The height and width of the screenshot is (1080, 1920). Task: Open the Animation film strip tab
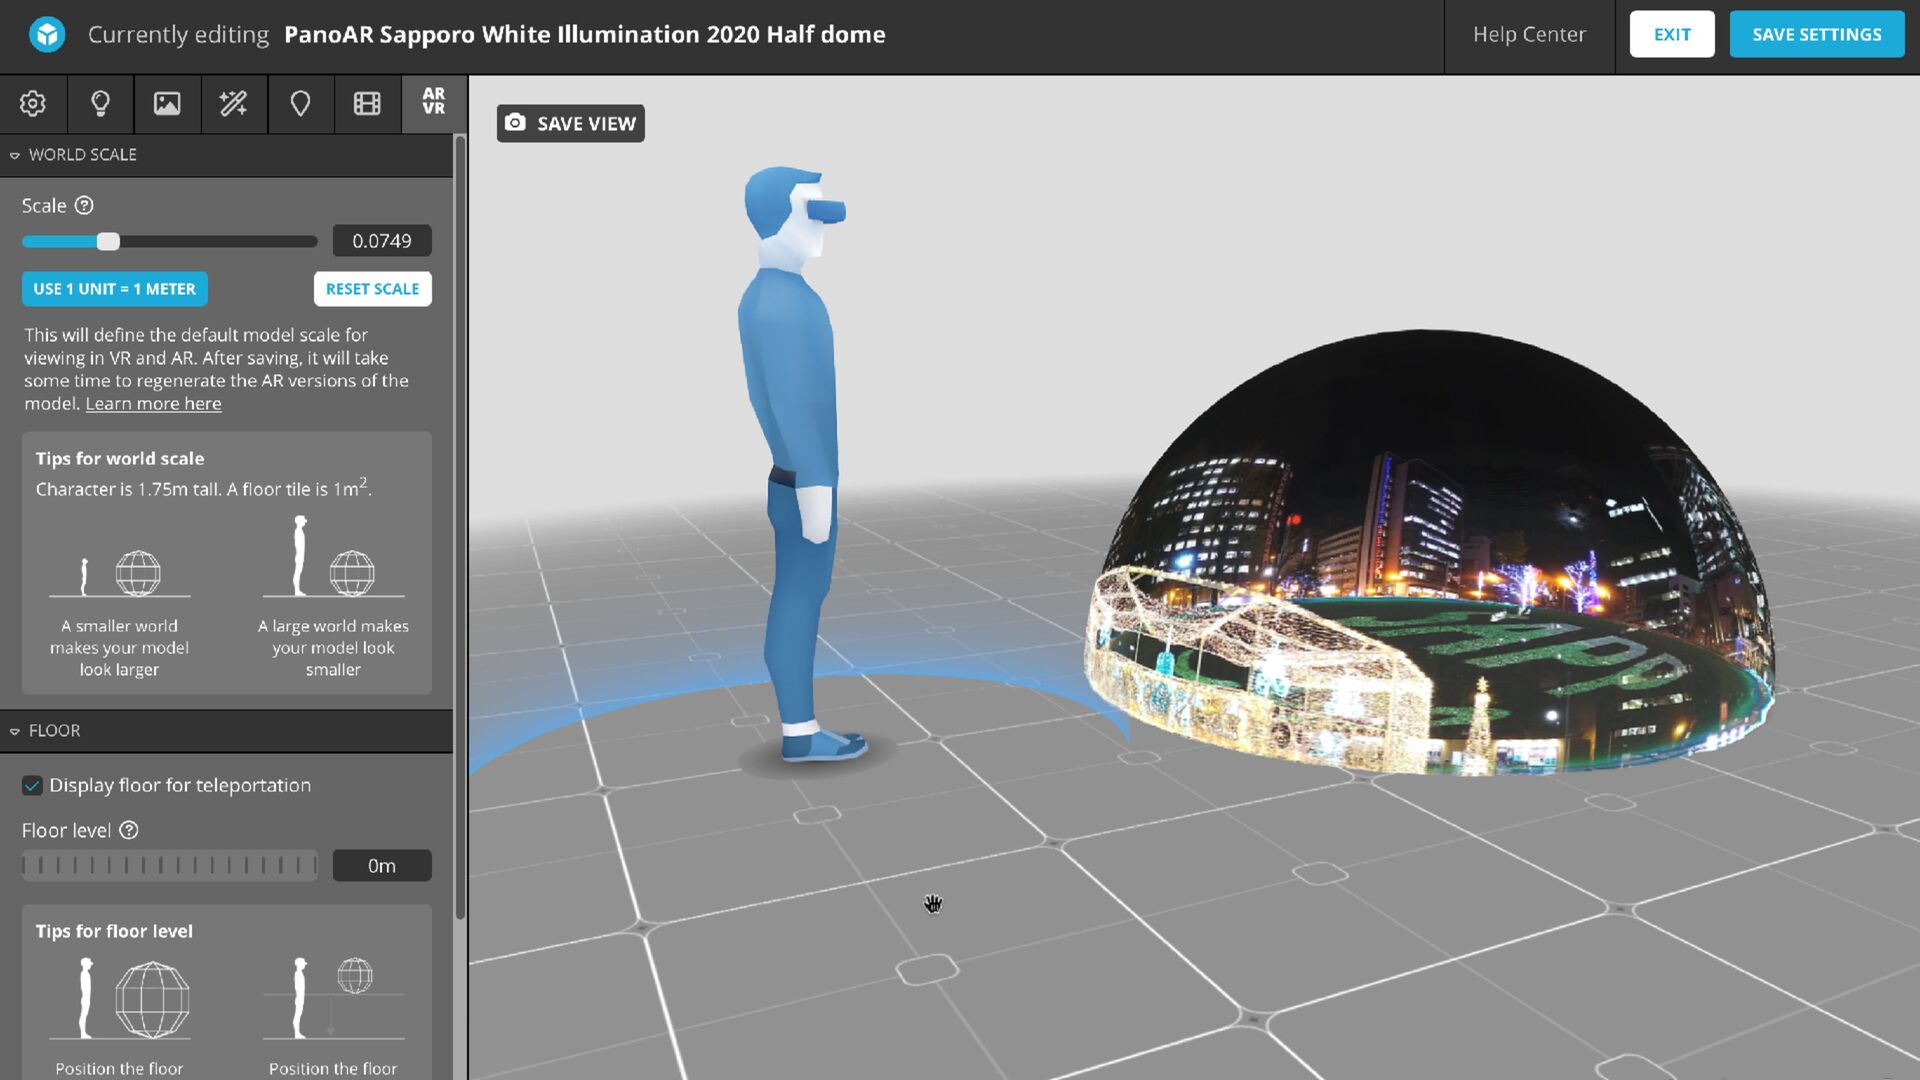367,103
